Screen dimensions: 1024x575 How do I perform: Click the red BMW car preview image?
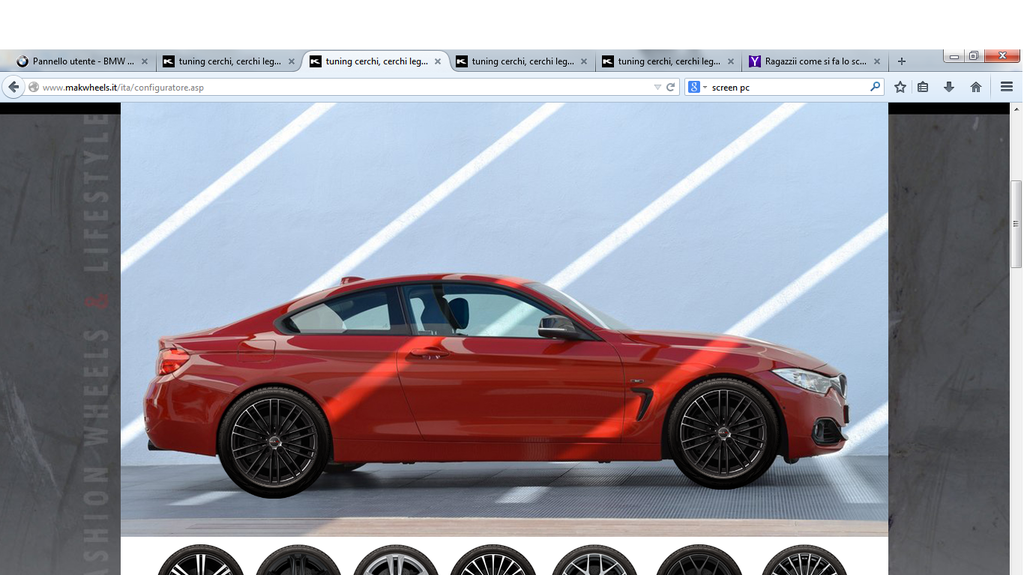click(504, 320)
